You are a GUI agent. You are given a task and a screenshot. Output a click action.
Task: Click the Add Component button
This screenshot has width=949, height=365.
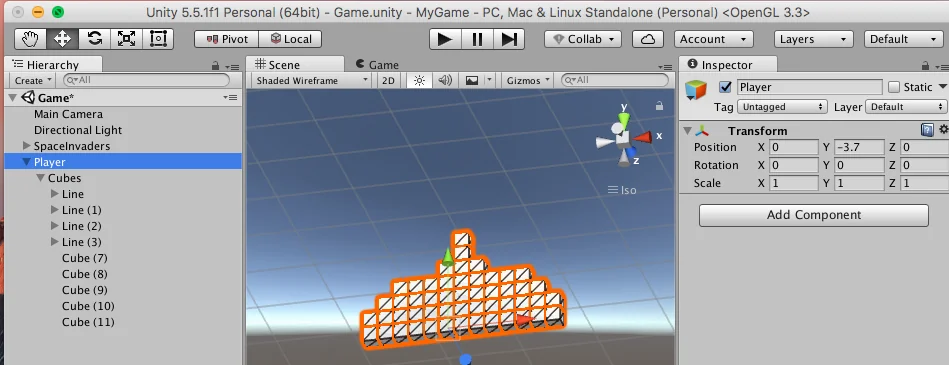(813, 215)
